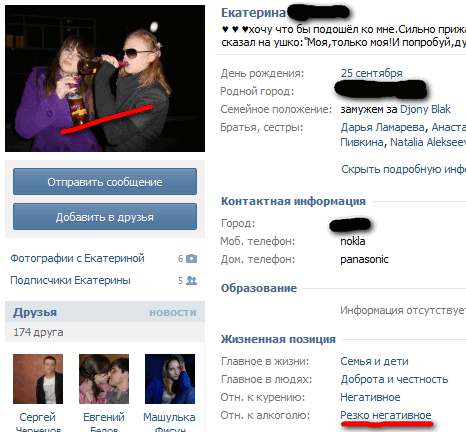Screen dimensions: 466x432
Task: Click the Добавить в друзья button
Action: point(105,217)
